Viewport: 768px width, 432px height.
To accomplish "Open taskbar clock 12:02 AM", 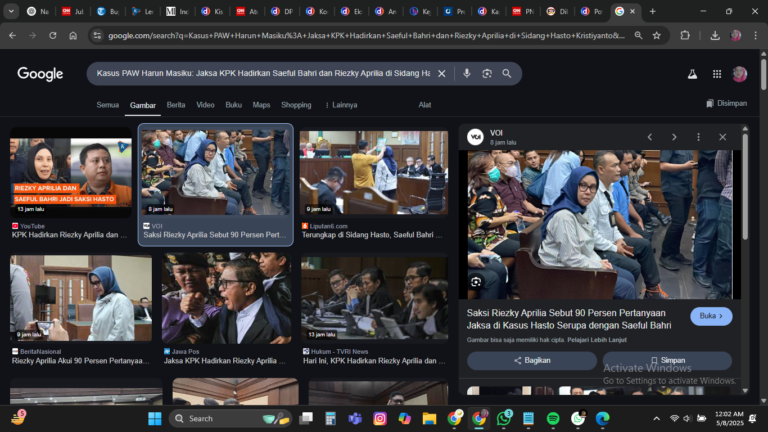I will pos(729,418).
